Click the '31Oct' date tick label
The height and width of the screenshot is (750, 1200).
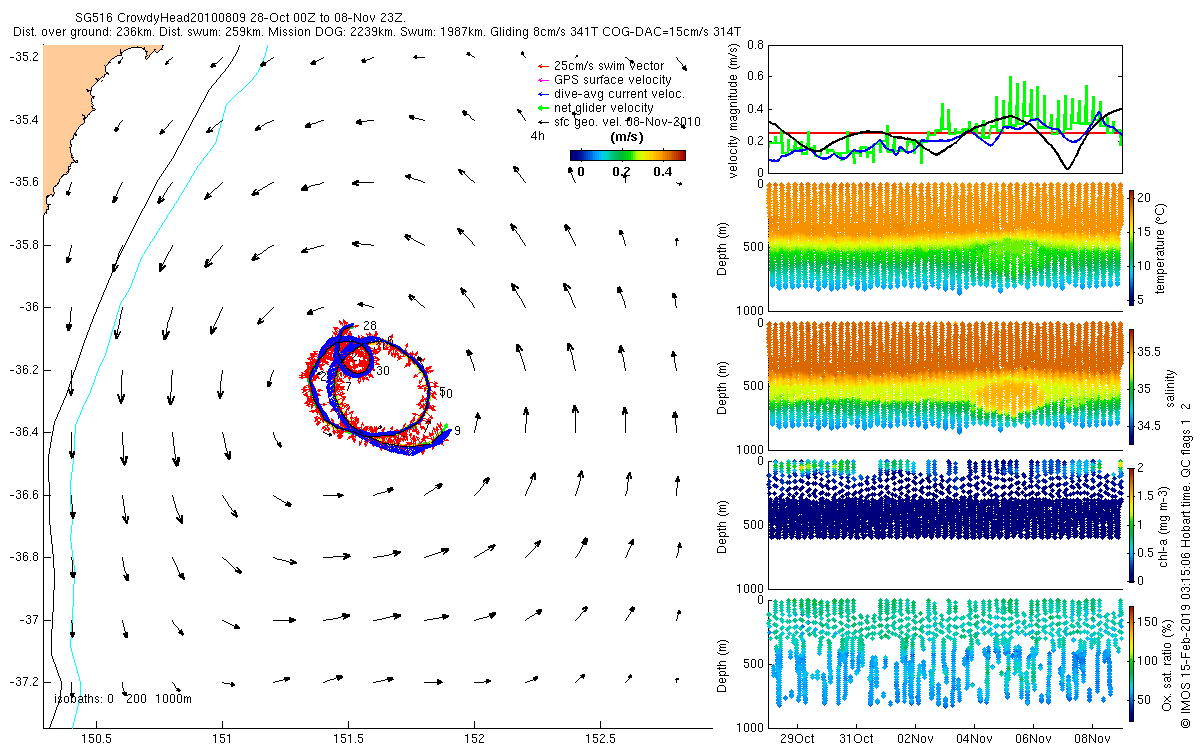pyautogui.click(x=856, y=739)
